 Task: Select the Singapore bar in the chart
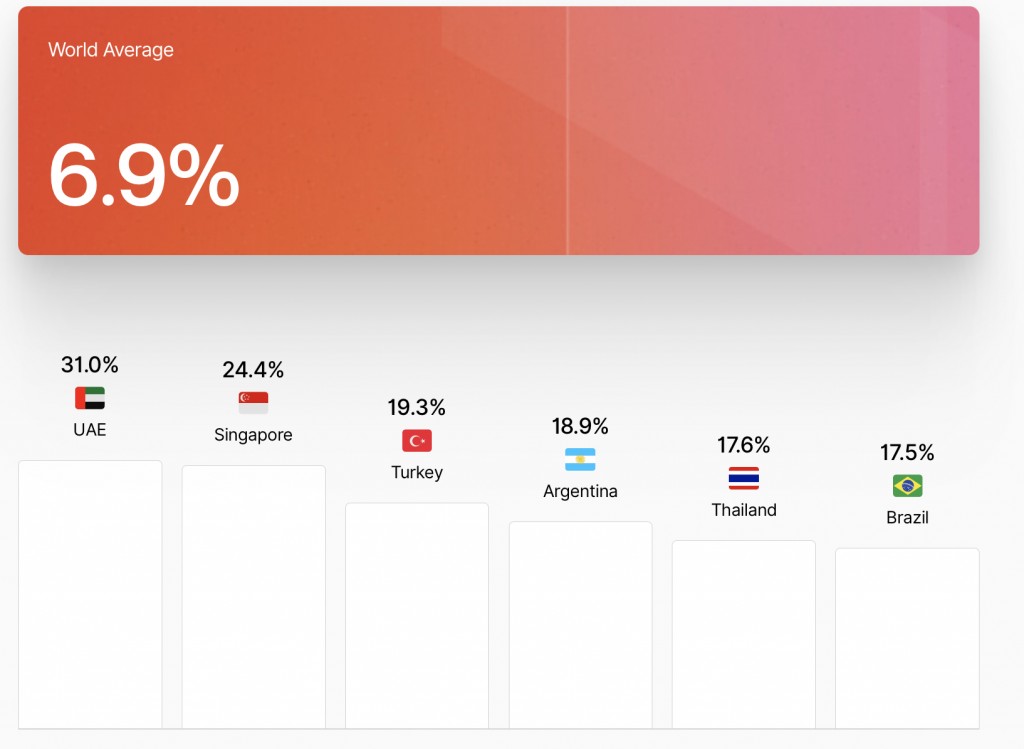coord(253,597)
